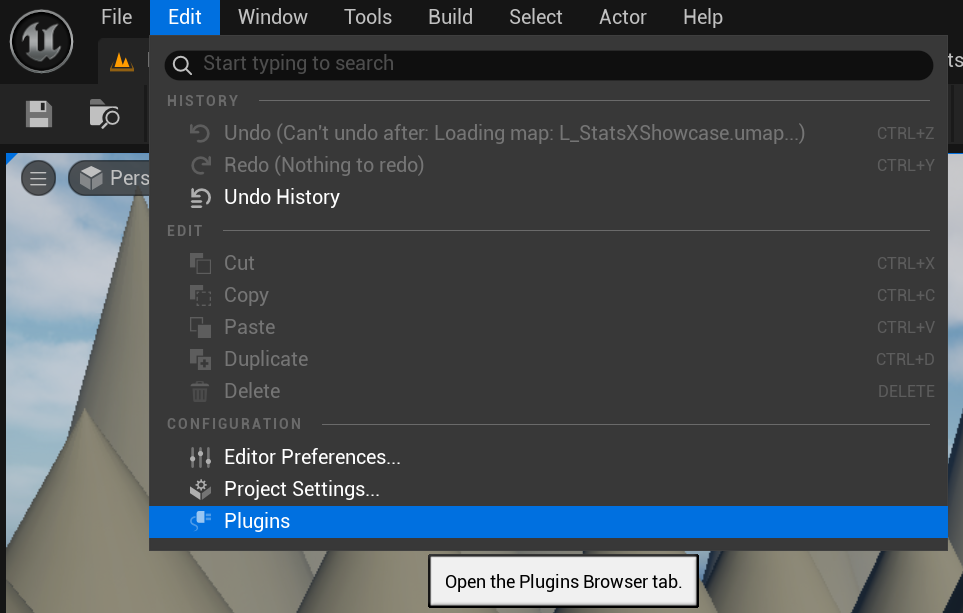
Task: Click the orange warning triangle tab icon
Action: tap(120, 61)
